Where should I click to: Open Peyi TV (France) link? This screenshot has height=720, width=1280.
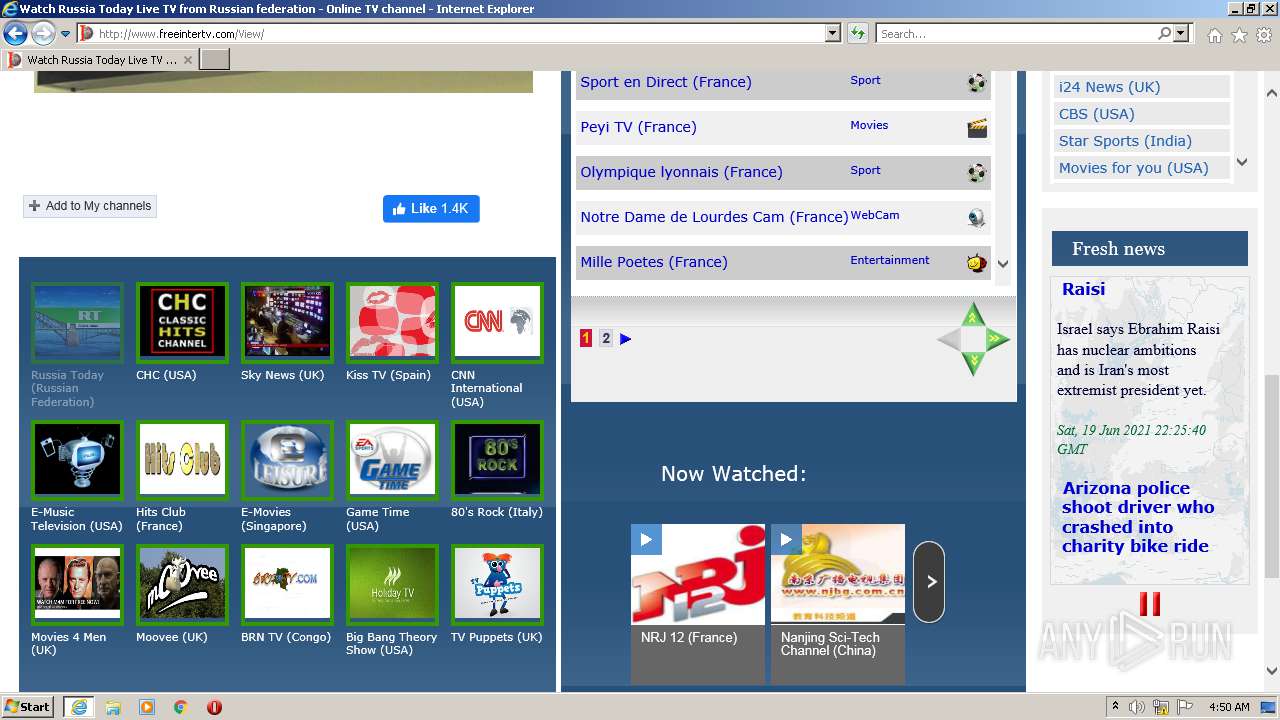[638, 127]
